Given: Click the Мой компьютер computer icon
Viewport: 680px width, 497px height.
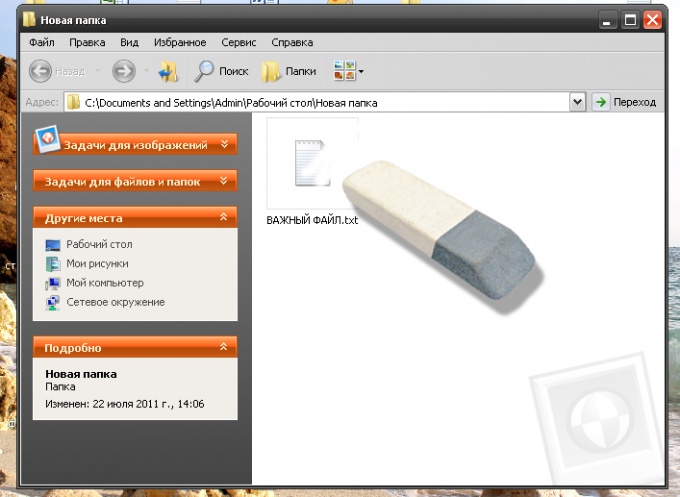Looking at the screenshot, I should (53, 283).
